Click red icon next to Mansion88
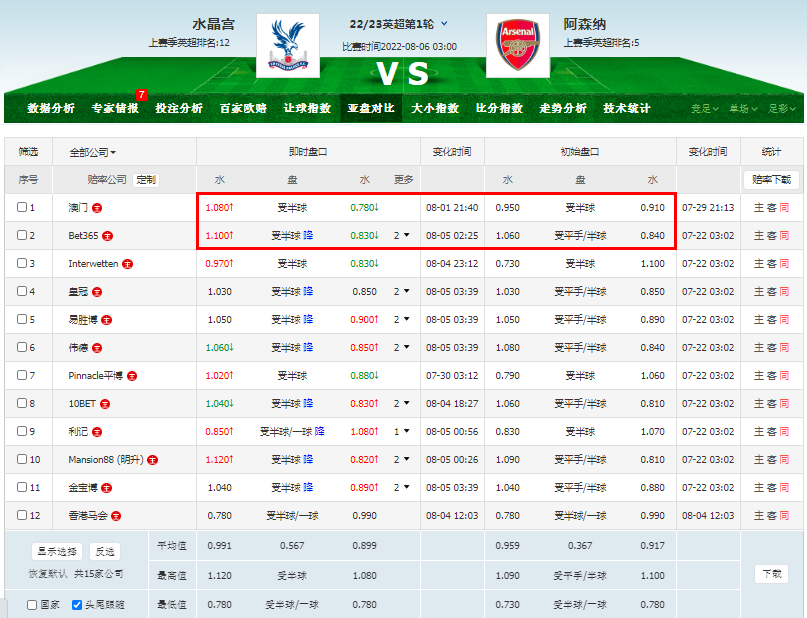 click(152, 460)
